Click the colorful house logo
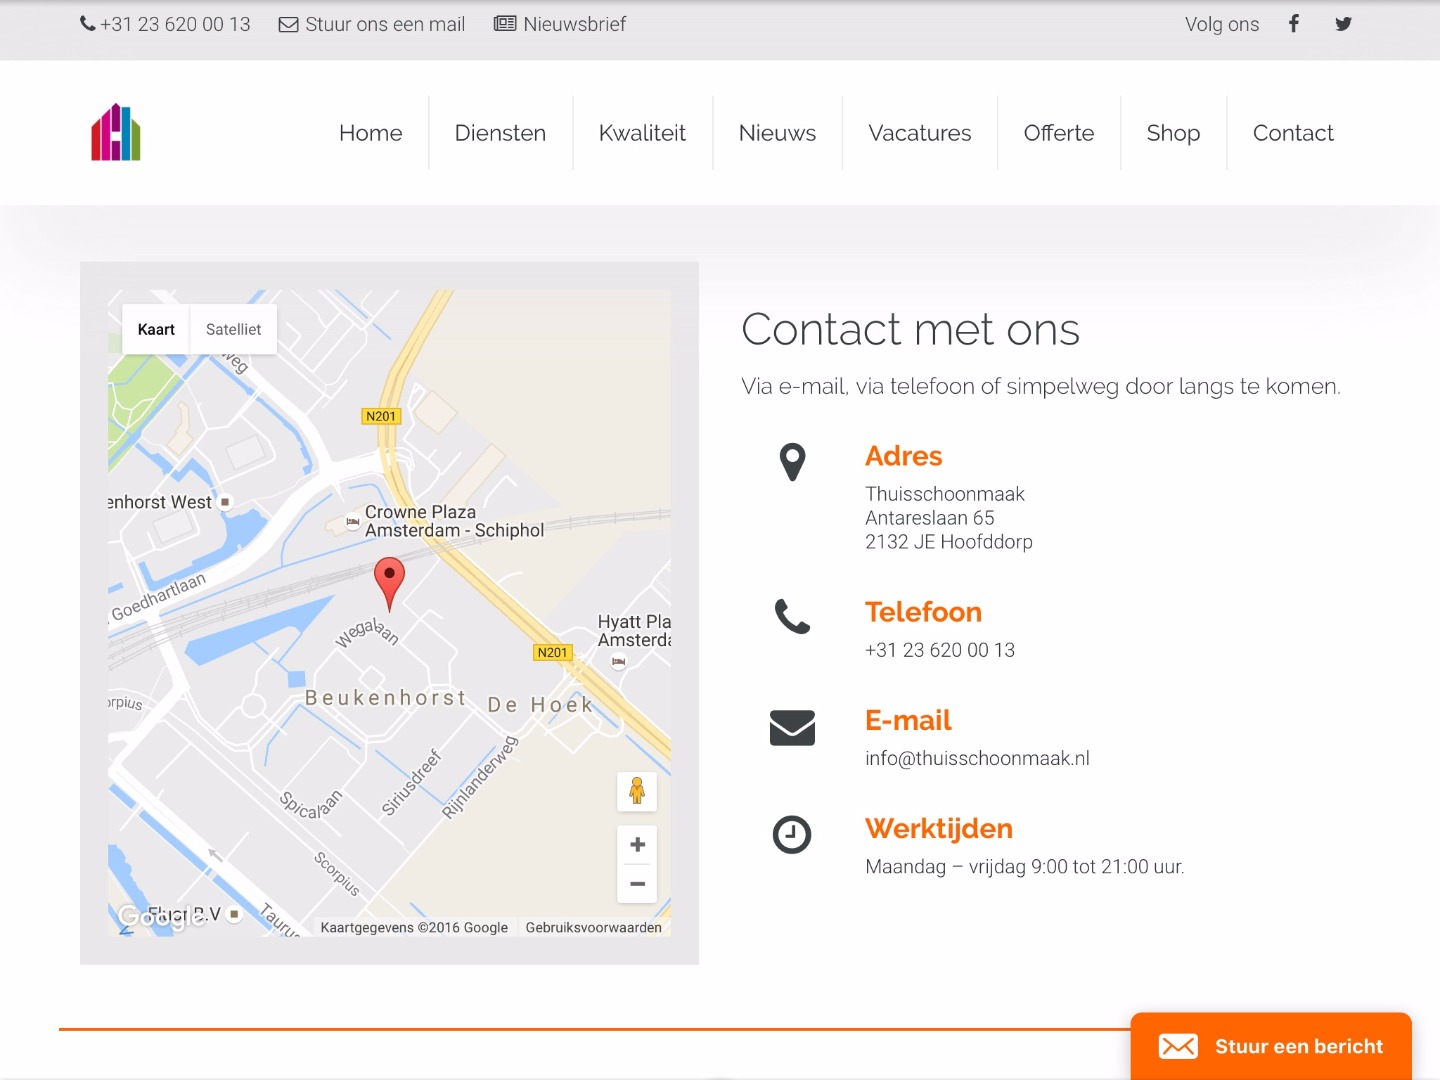 click(x=116, y=132)
